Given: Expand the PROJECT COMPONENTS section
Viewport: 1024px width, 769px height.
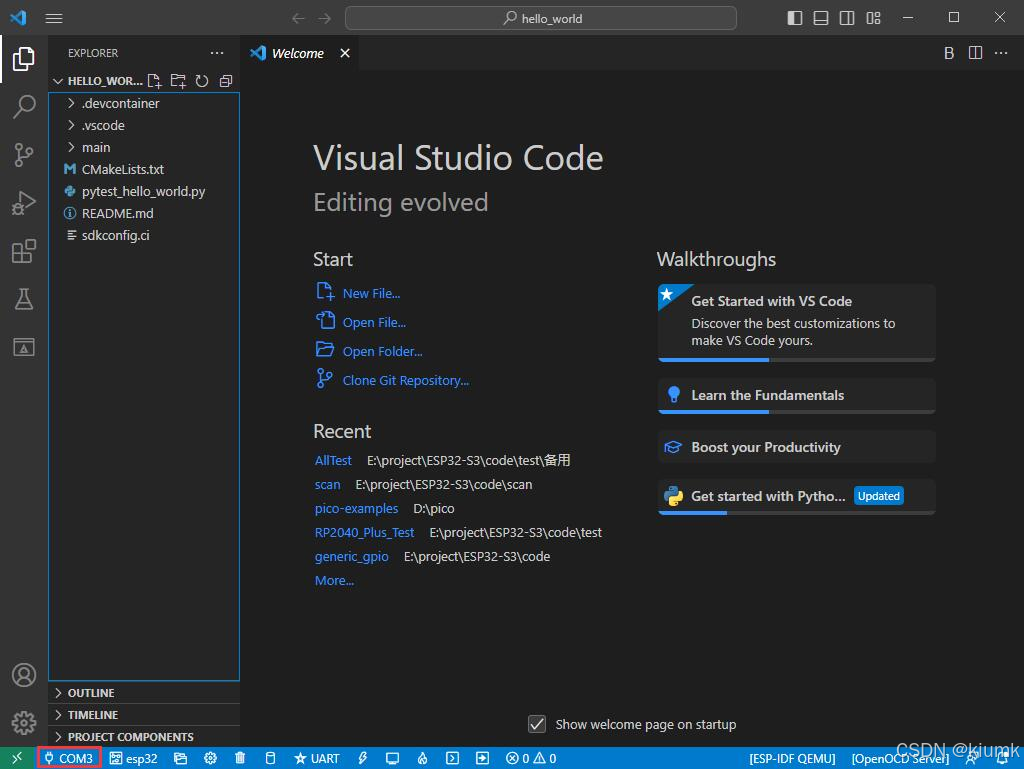Looking at the screenshot, I should coord(144,736).
